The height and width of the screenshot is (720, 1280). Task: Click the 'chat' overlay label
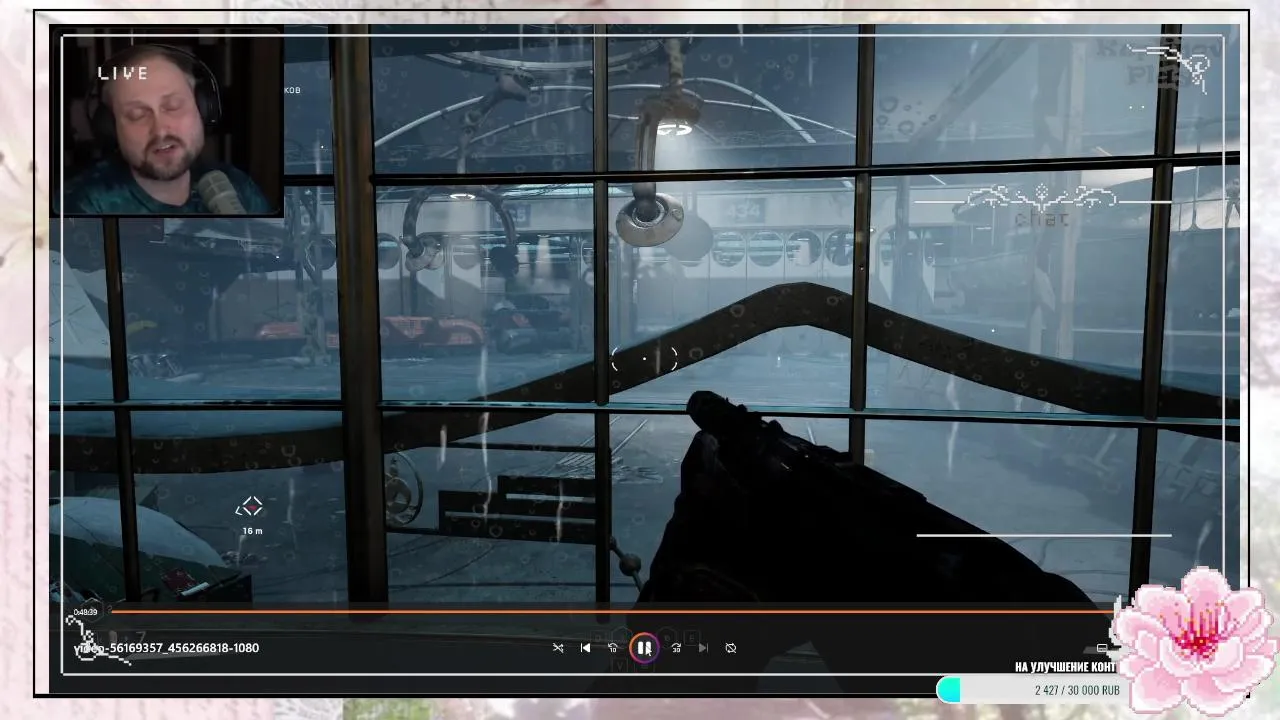[x=1042, y=218]
